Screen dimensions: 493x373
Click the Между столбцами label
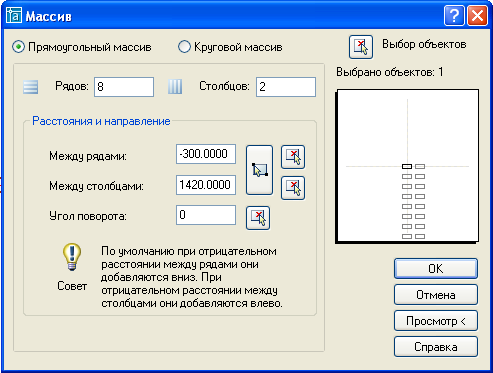click(x=96, y=186)
